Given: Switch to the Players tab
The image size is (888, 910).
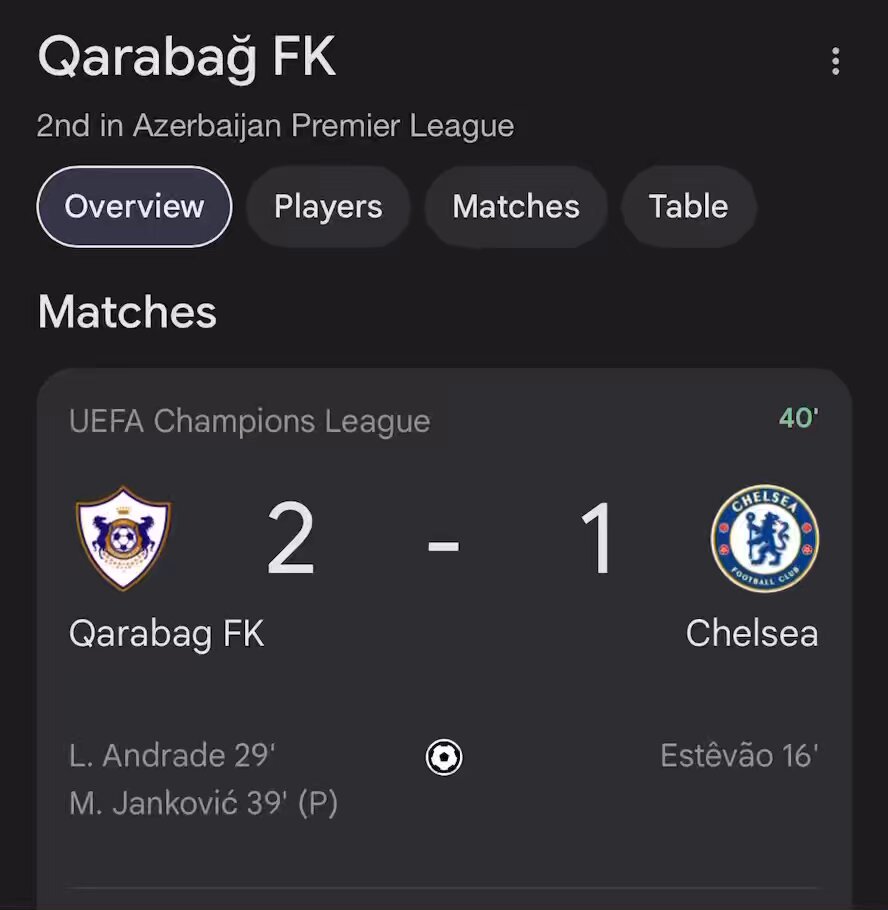Looking at the screenshot, I should click(328, 207).
